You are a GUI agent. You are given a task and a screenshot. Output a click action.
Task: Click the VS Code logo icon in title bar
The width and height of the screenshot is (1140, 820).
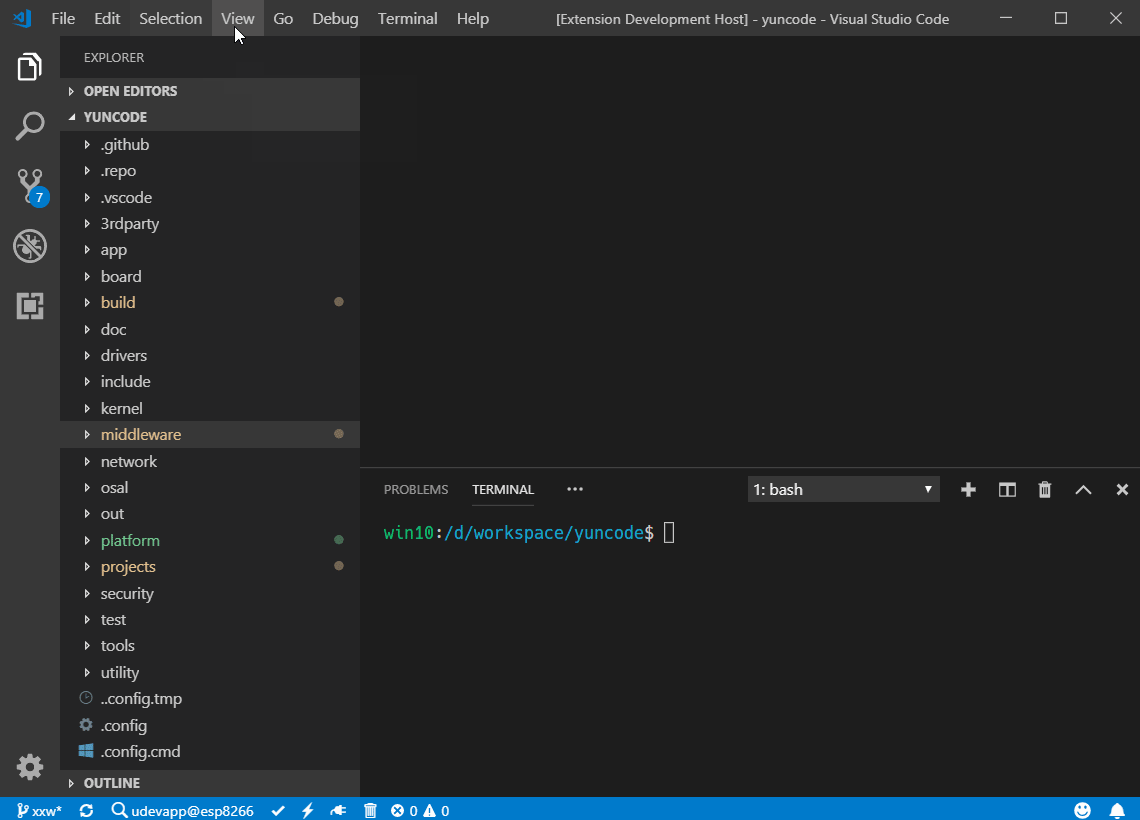pyautogui.click(x=22, y=18)
